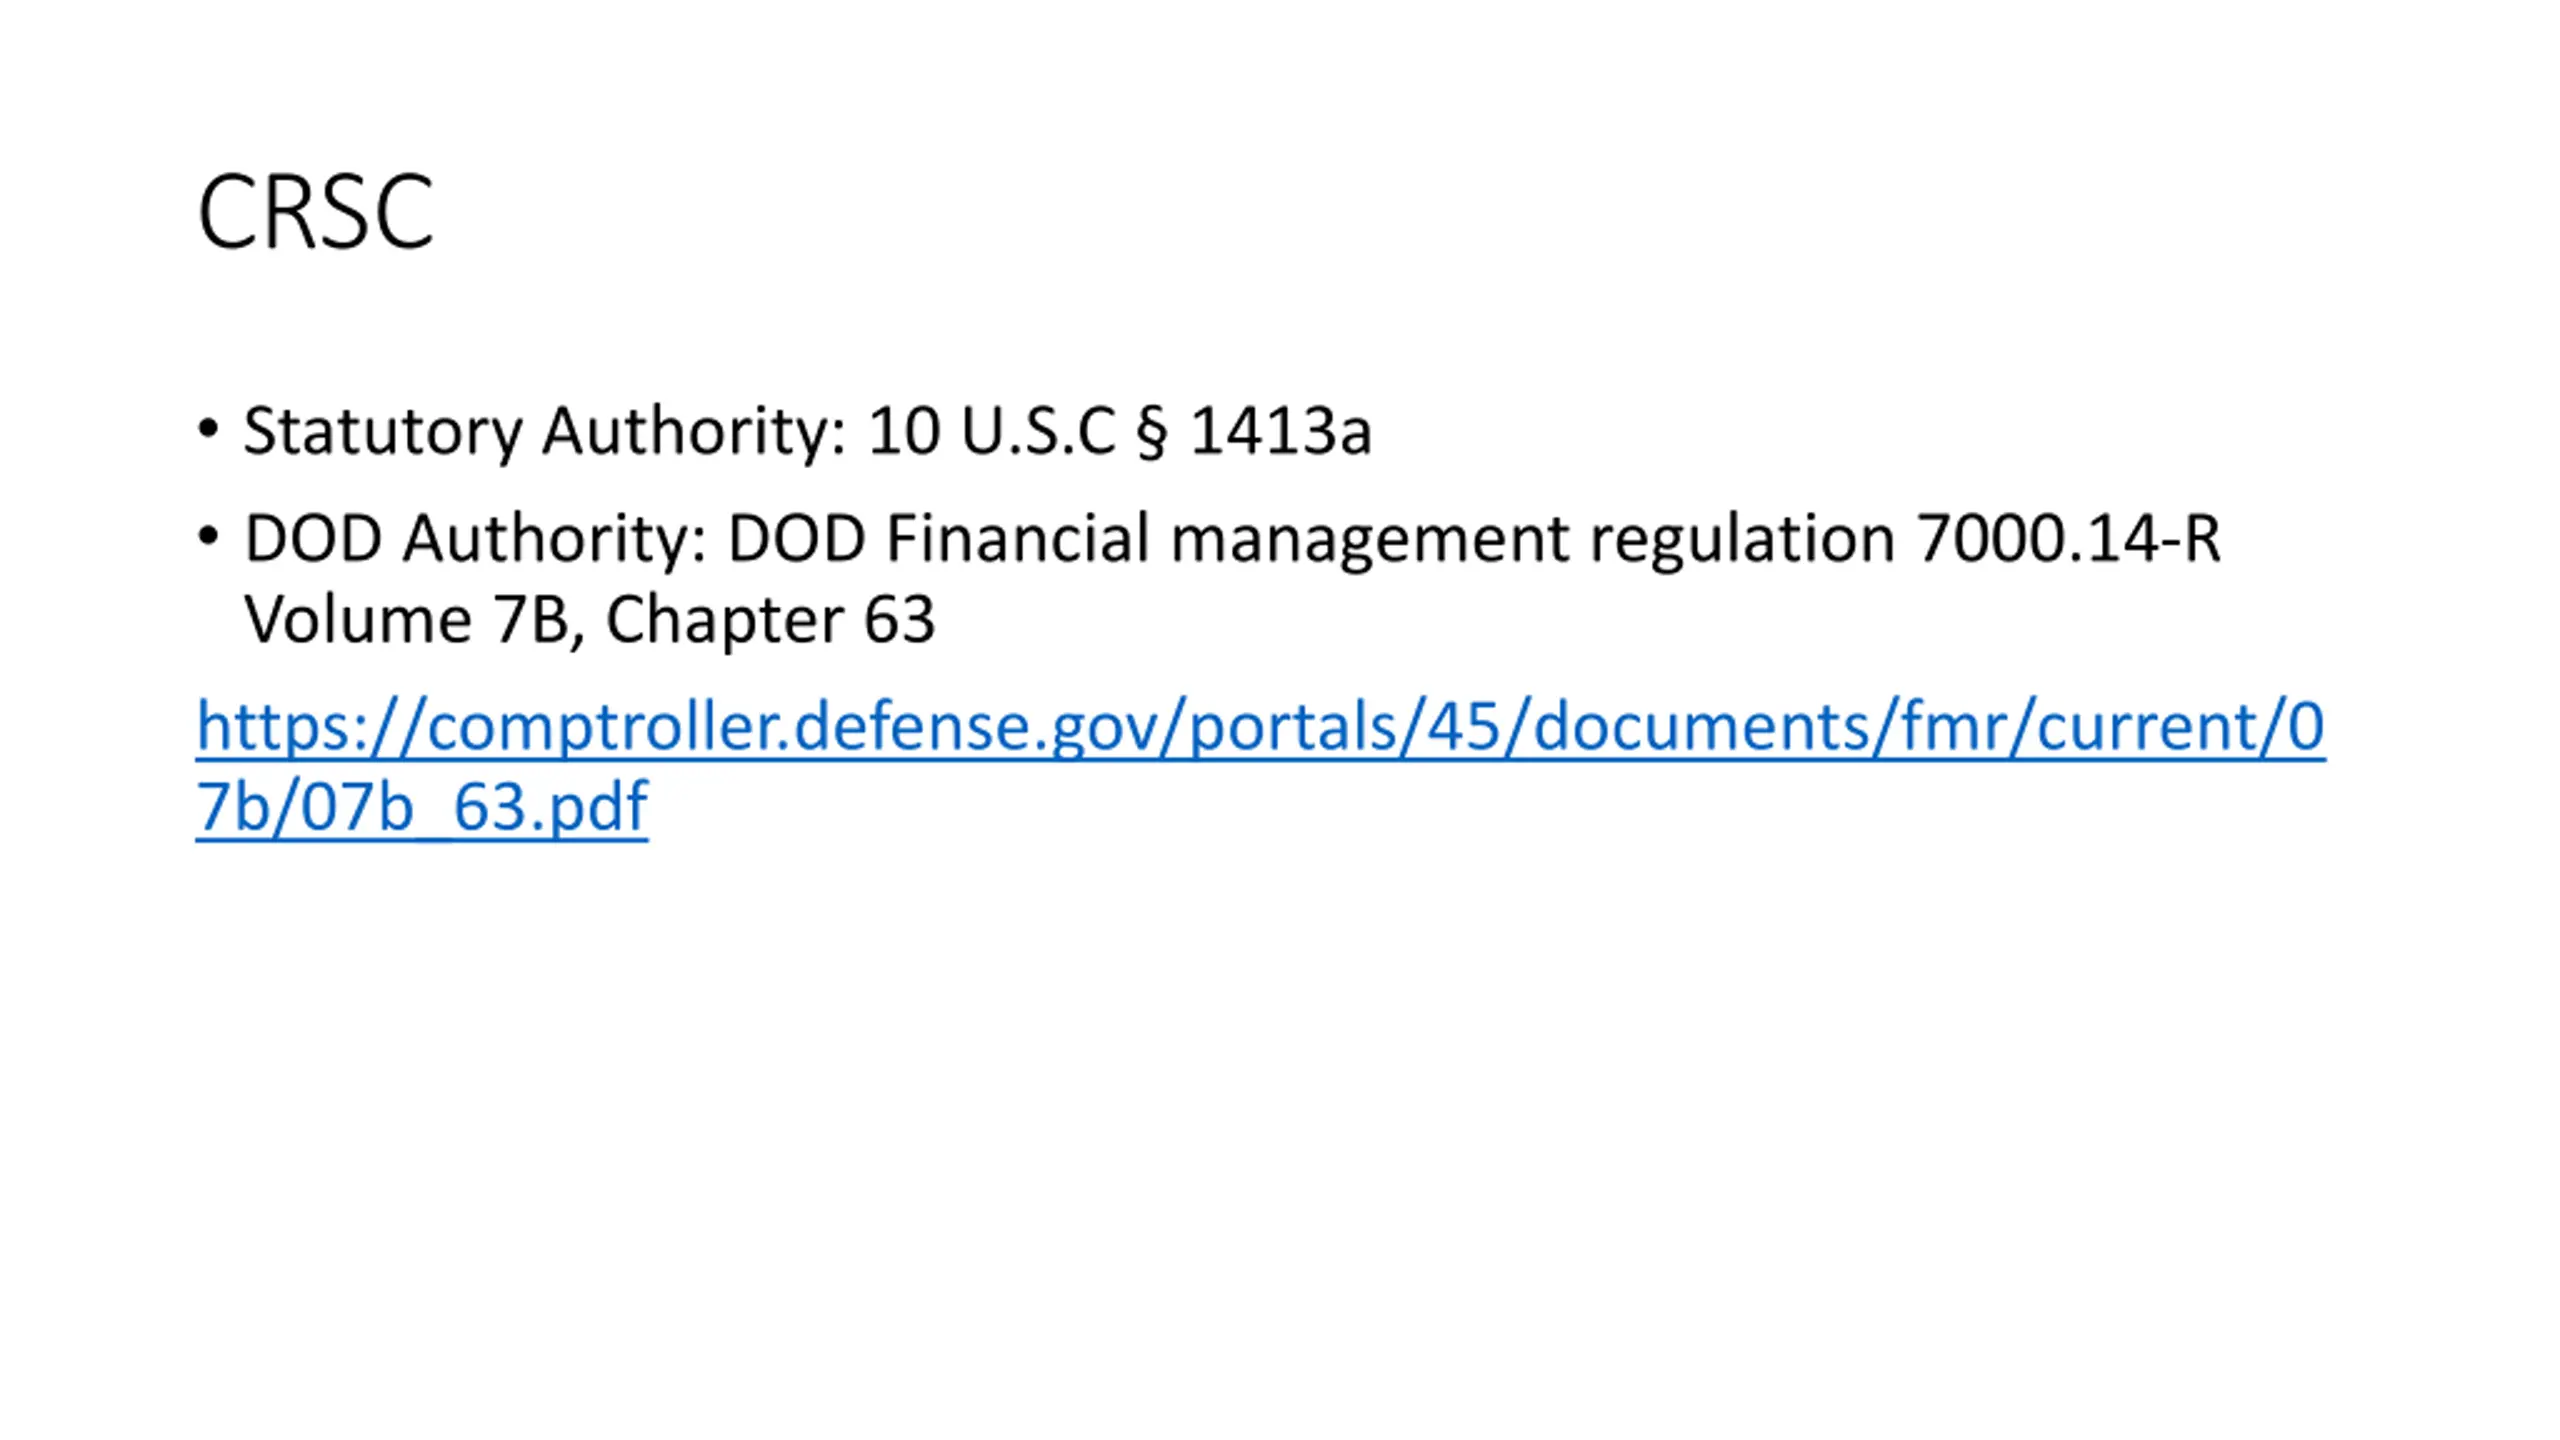Click the text Chapter 63
The width and height of the screenshot is (2560, 1440).
coord(770,620)
